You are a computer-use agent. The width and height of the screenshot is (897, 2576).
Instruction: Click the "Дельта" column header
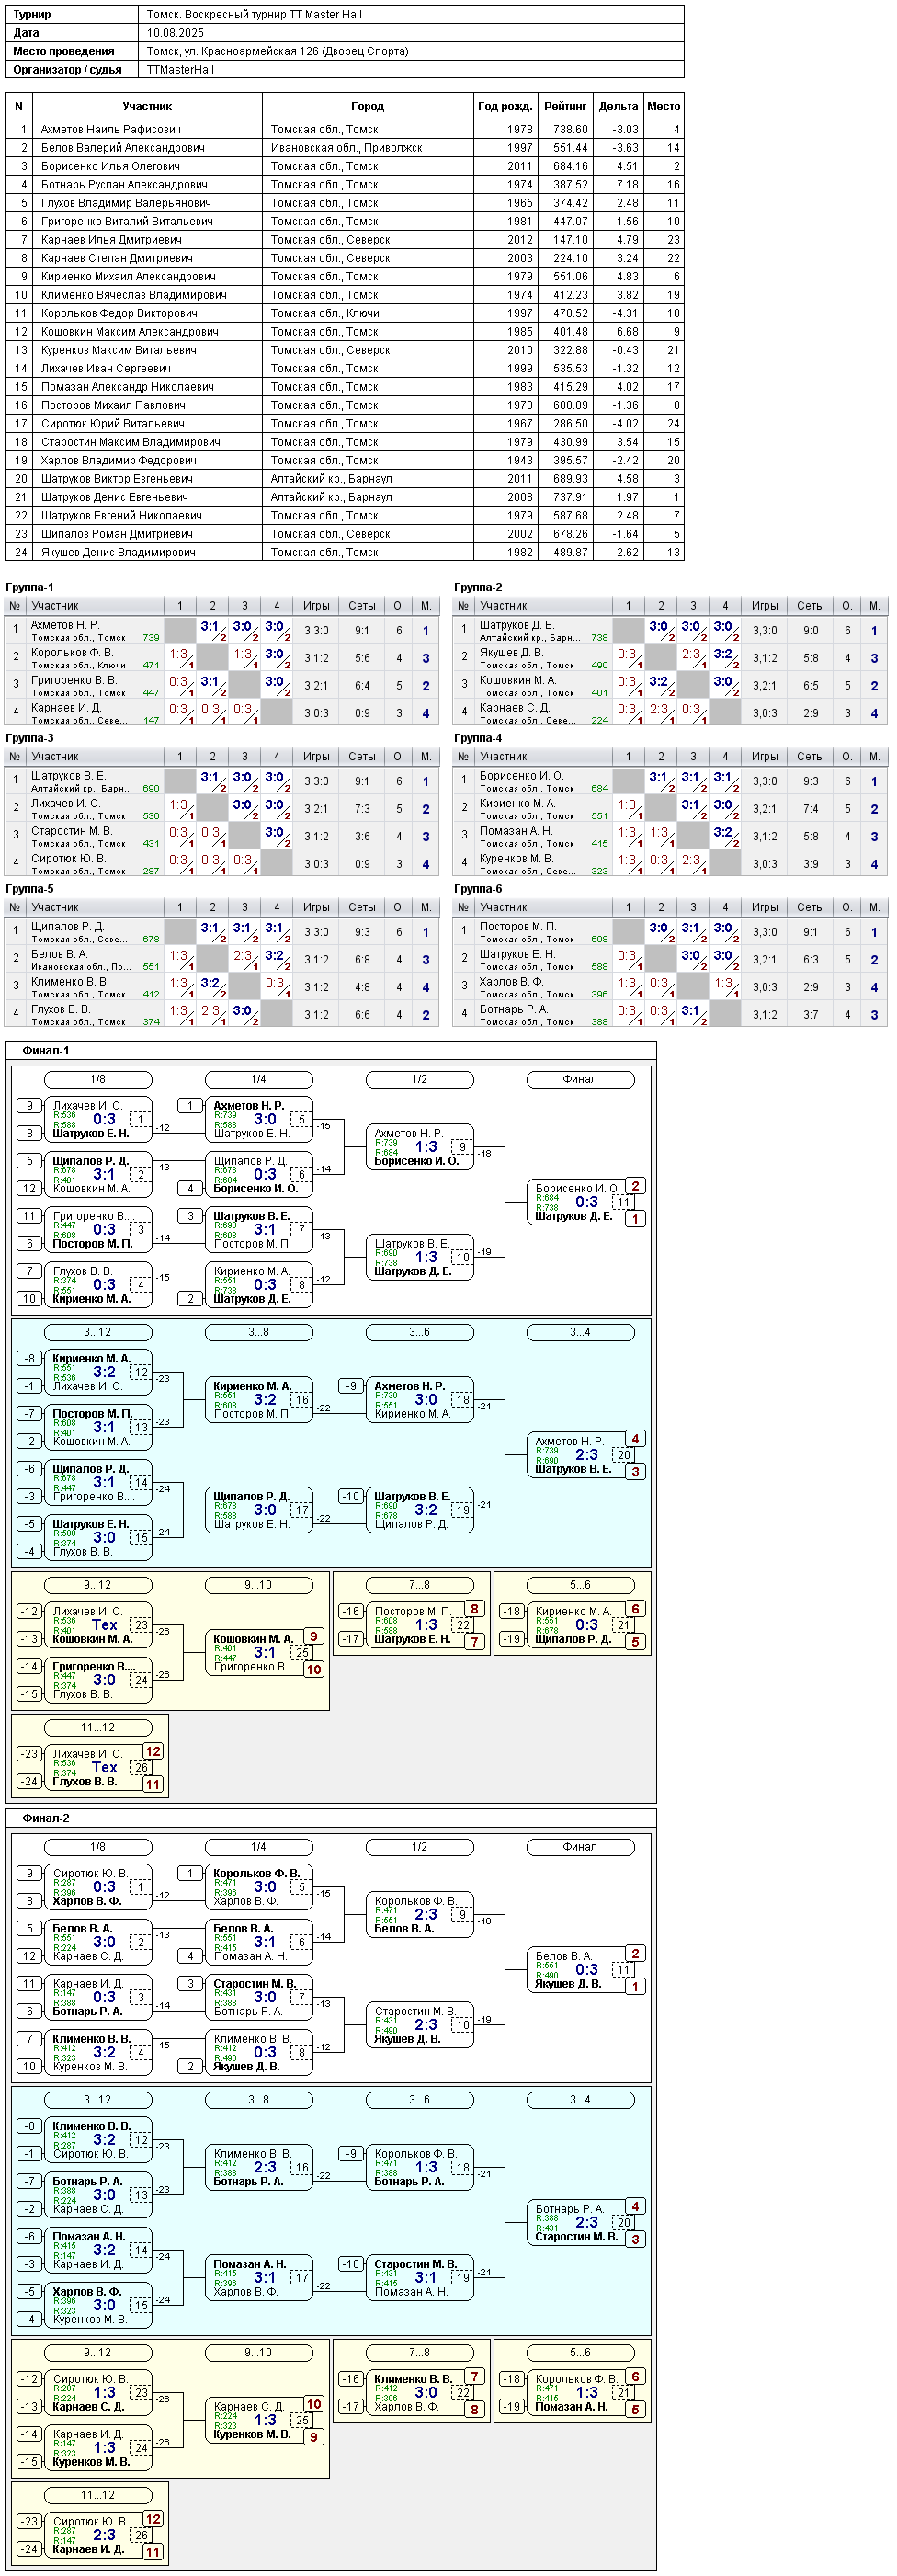(618, 106)
